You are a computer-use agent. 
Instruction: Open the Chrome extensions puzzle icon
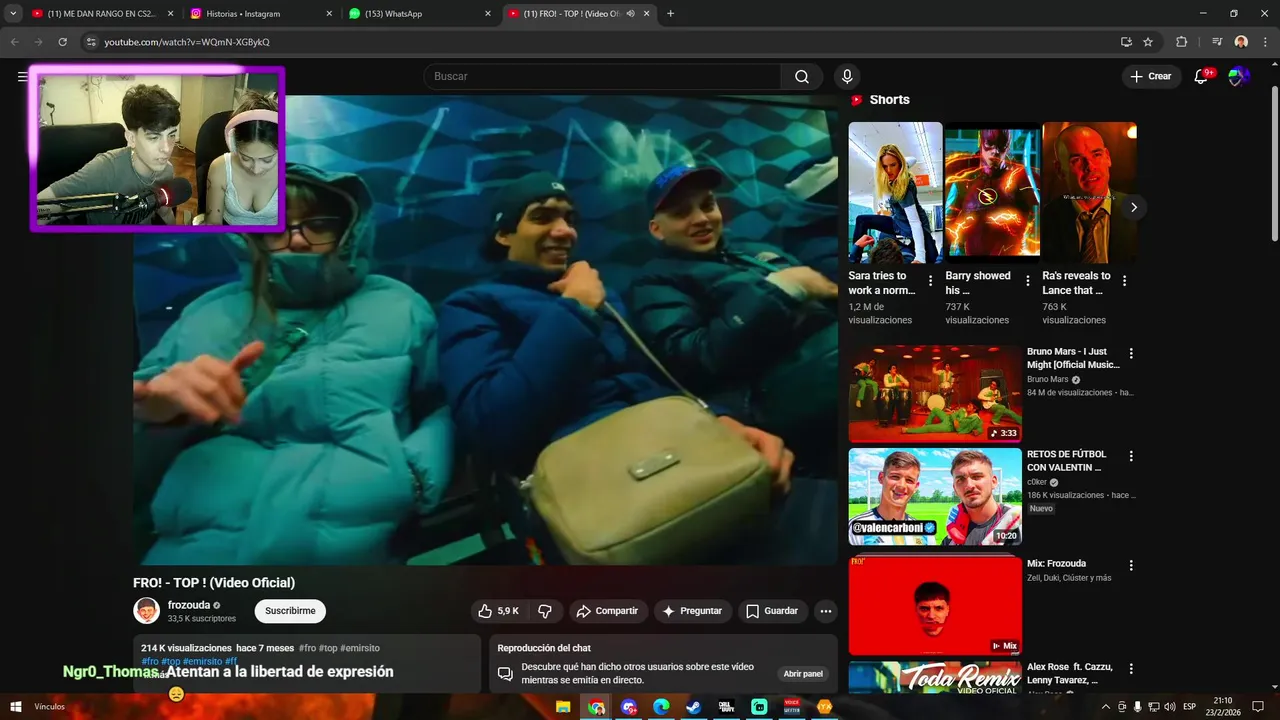pyautogui.click(x=1181, y=42)
